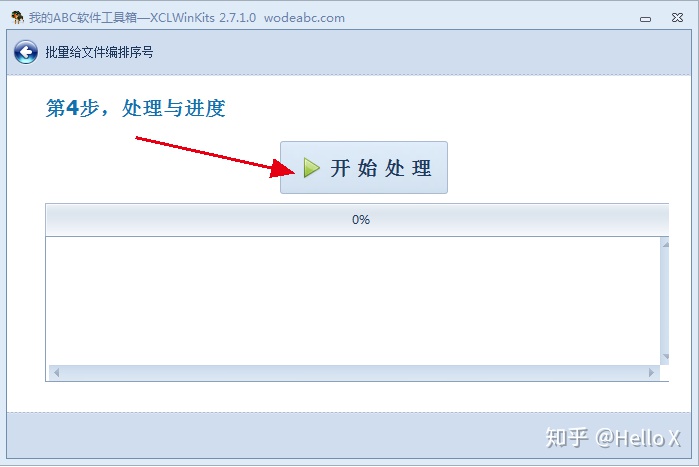Click the horizontal scrollbar track of the log

tap(354, 373)
